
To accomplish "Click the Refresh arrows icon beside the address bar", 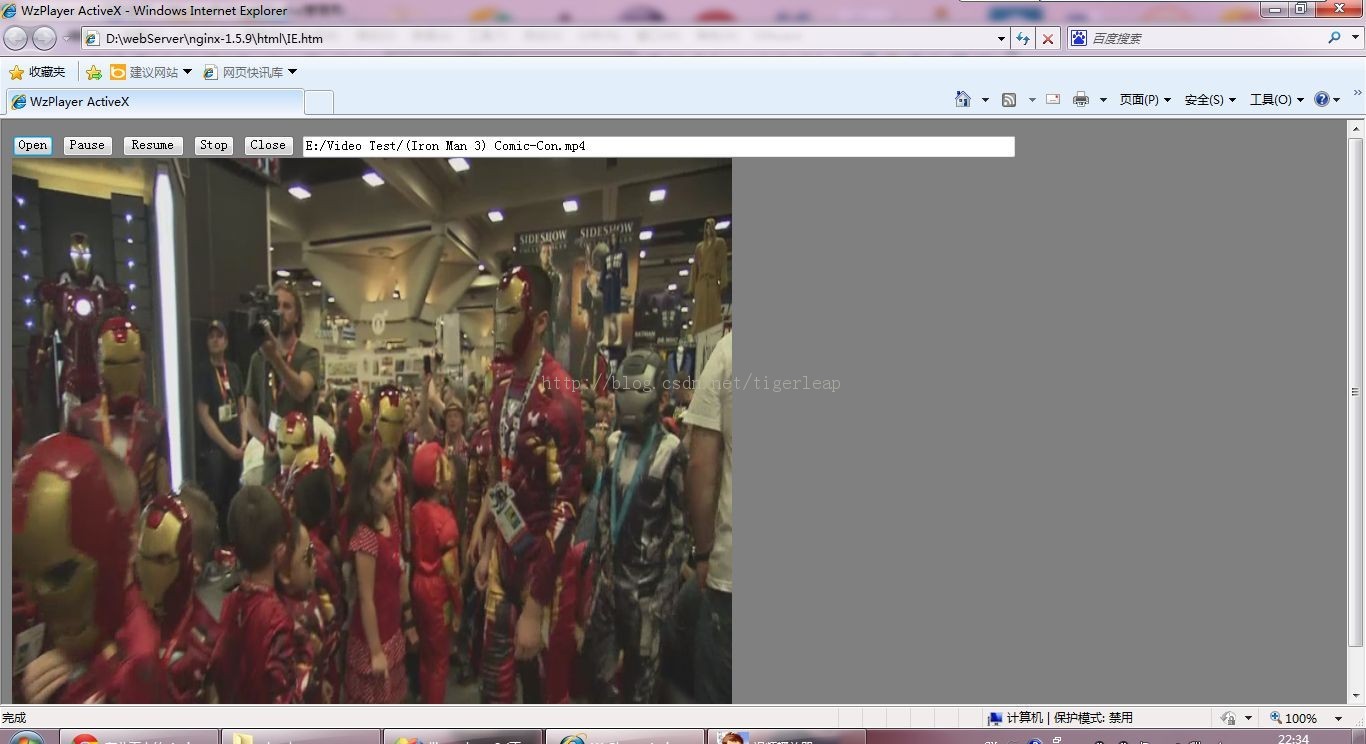I will click(1022, 38).
